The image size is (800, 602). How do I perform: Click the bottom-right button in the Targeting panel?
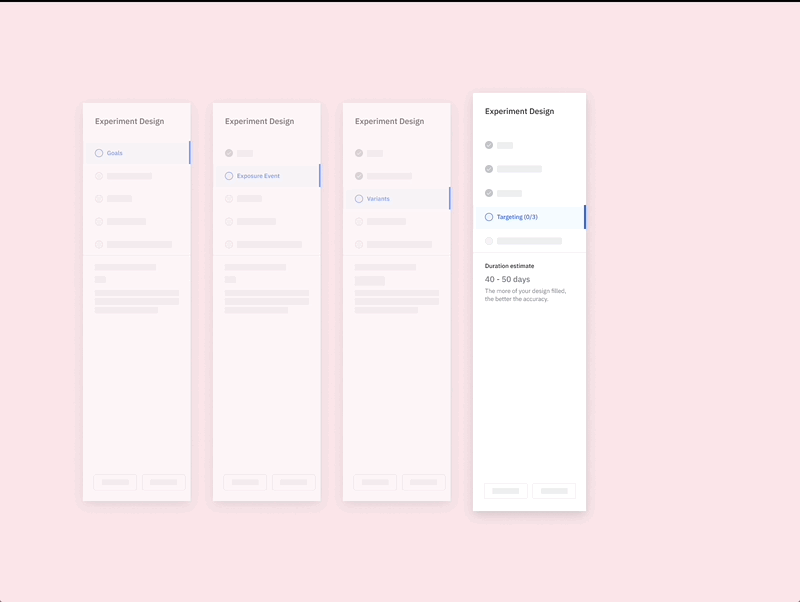pyautogui.click(x=554, y=491)
